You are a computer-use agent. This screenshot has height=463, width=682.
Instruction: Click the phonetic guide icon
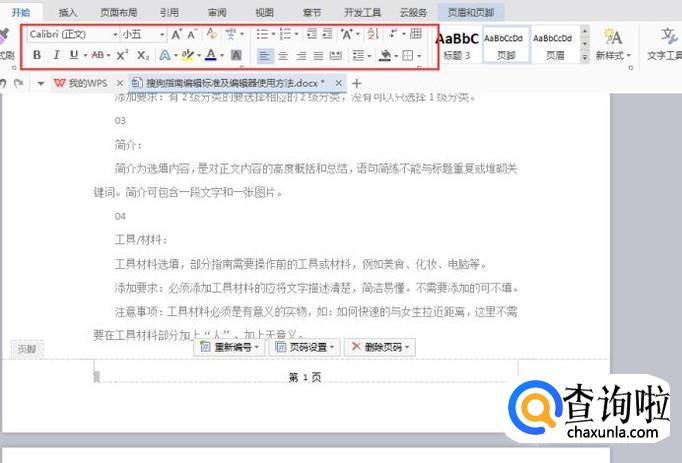231,34
